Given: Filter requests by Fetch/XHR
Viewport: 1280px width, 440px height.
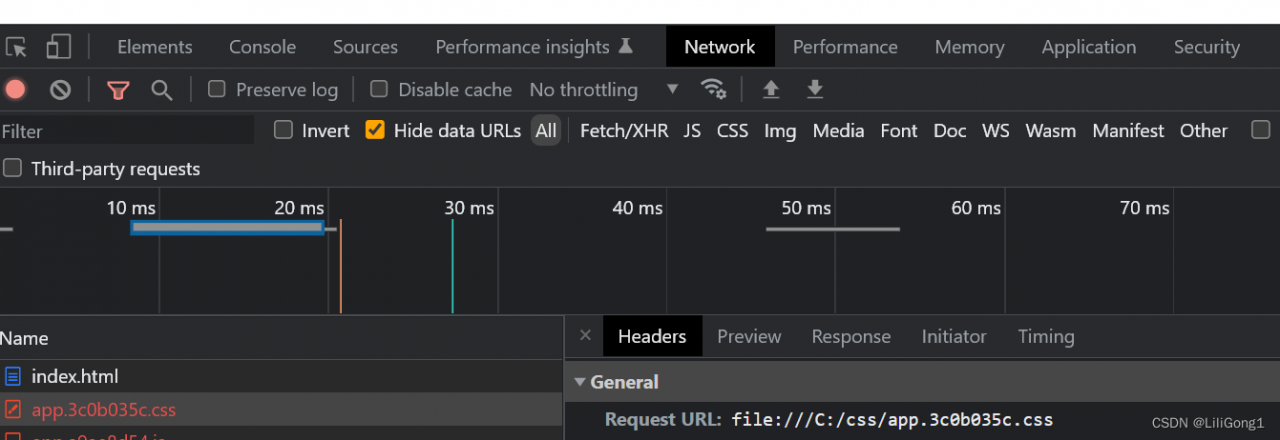Looking at the screenshot, I should coord(624,131).
